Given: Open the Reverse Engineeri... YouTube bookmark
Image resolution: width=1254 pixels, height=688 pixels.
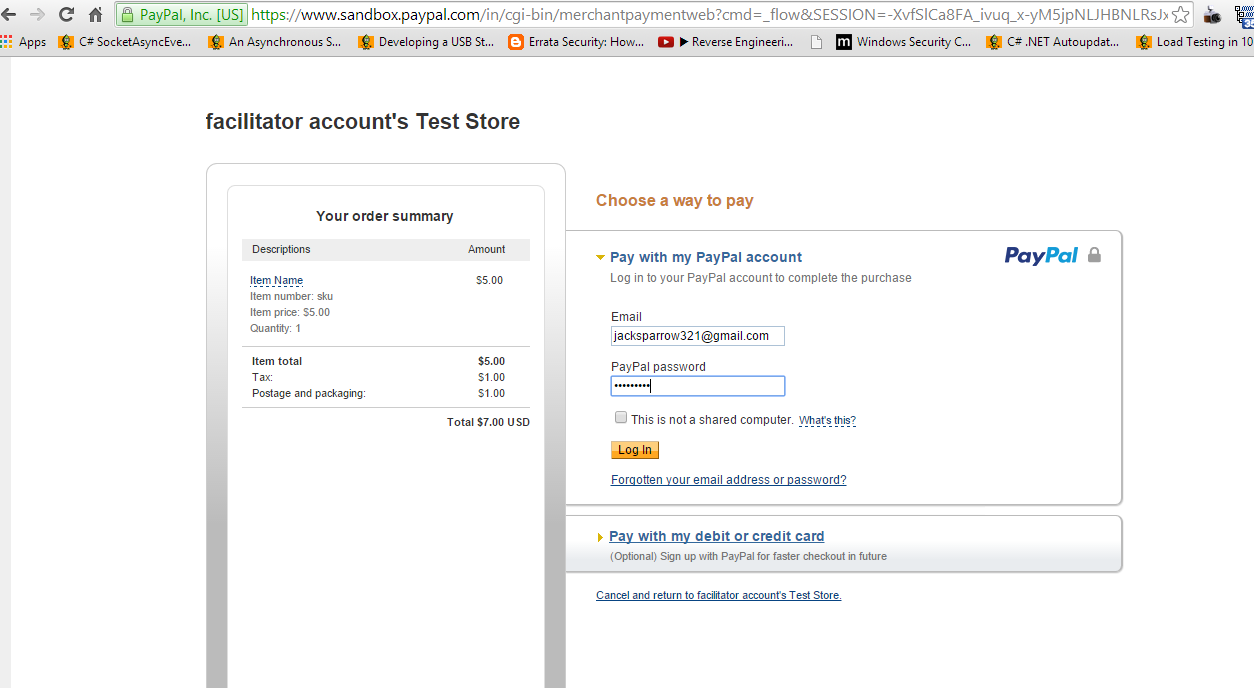Looking at the screenshot, I should tap(726, 42).
